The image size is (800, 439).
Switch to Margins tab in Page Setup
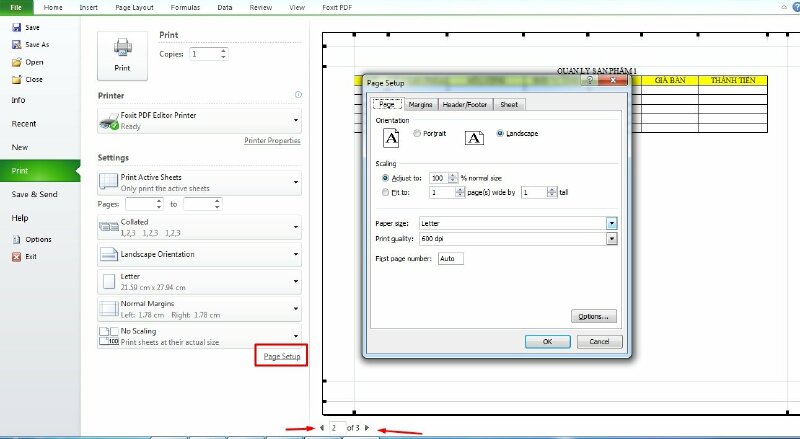(x=420, y=104)
